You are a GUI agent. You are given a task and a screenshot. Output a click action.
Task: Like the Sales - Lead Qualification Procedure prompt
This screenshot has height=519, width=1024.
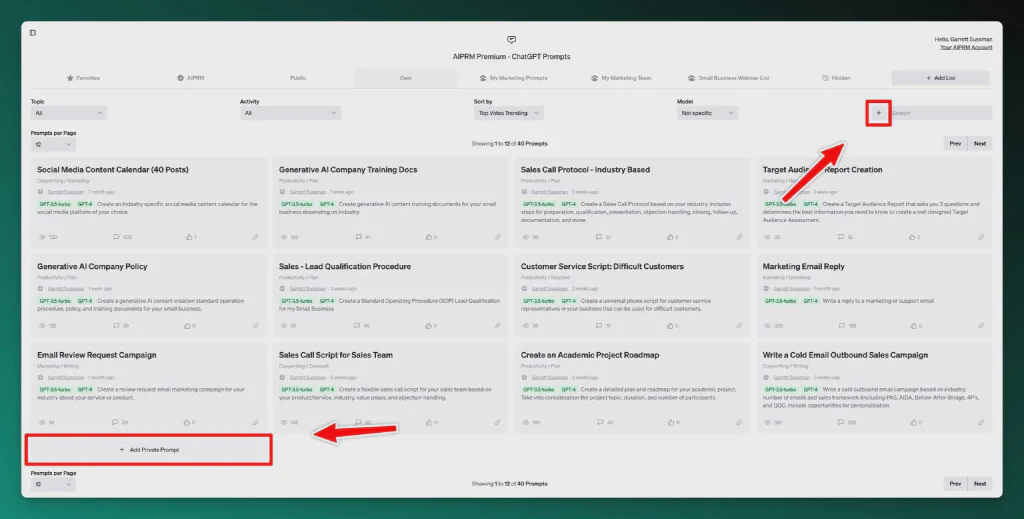[428, 325]
